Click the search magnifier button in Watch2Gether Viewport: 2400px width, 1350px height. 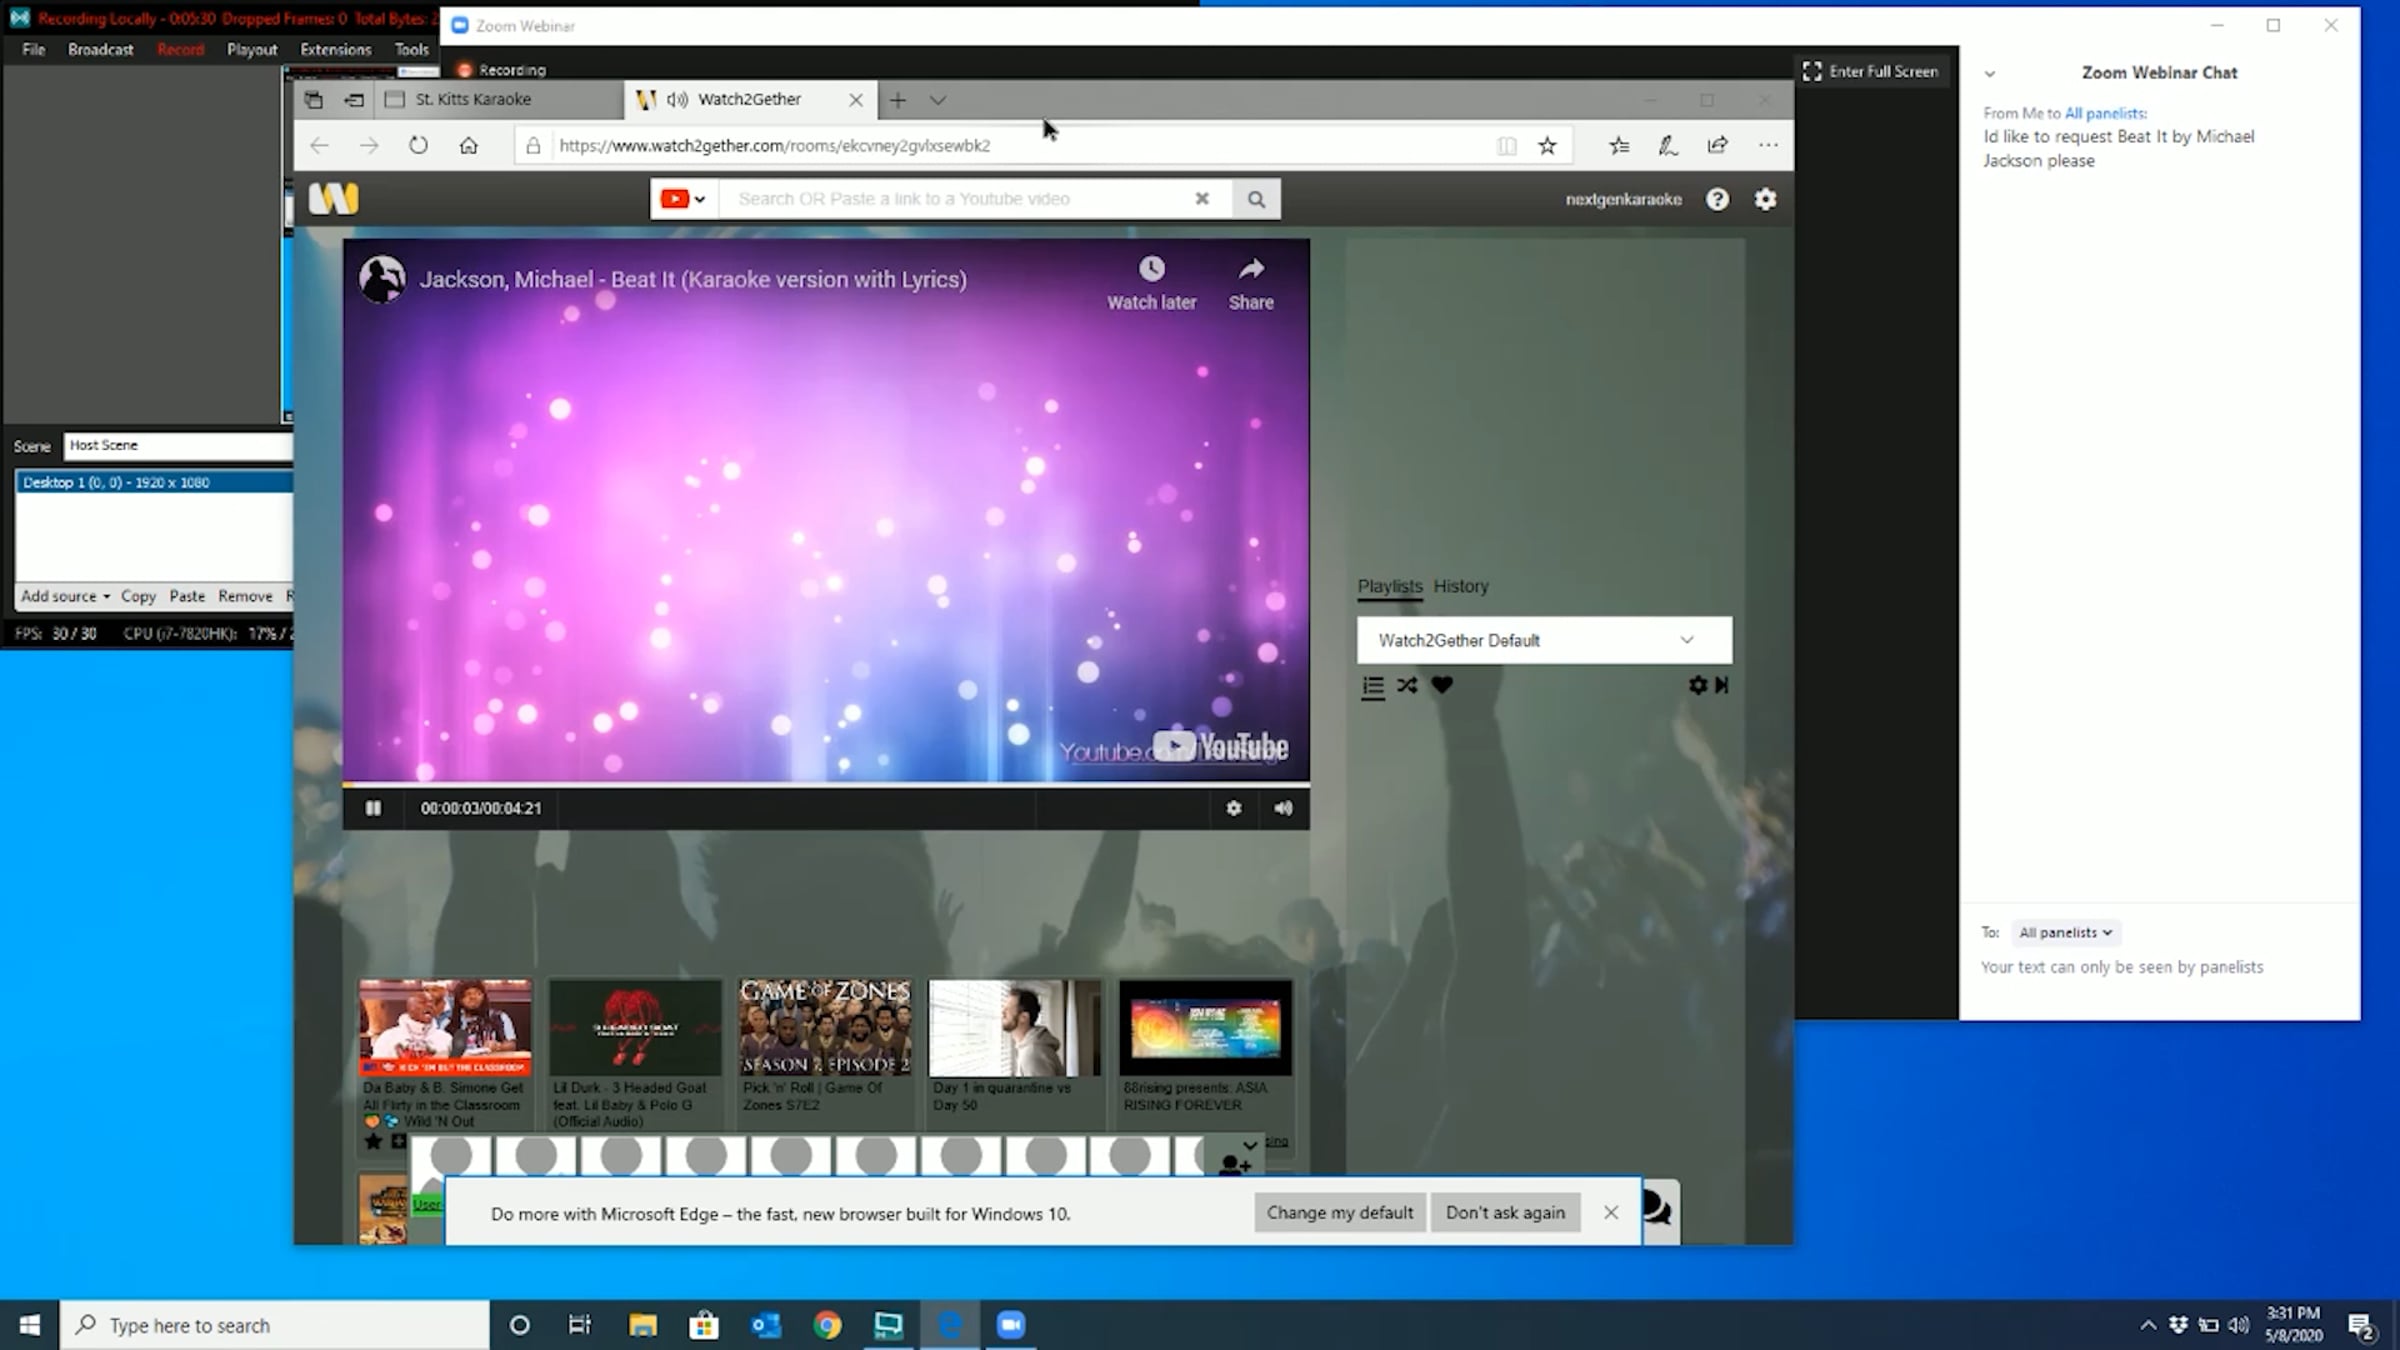click(x=1256, y=199)
